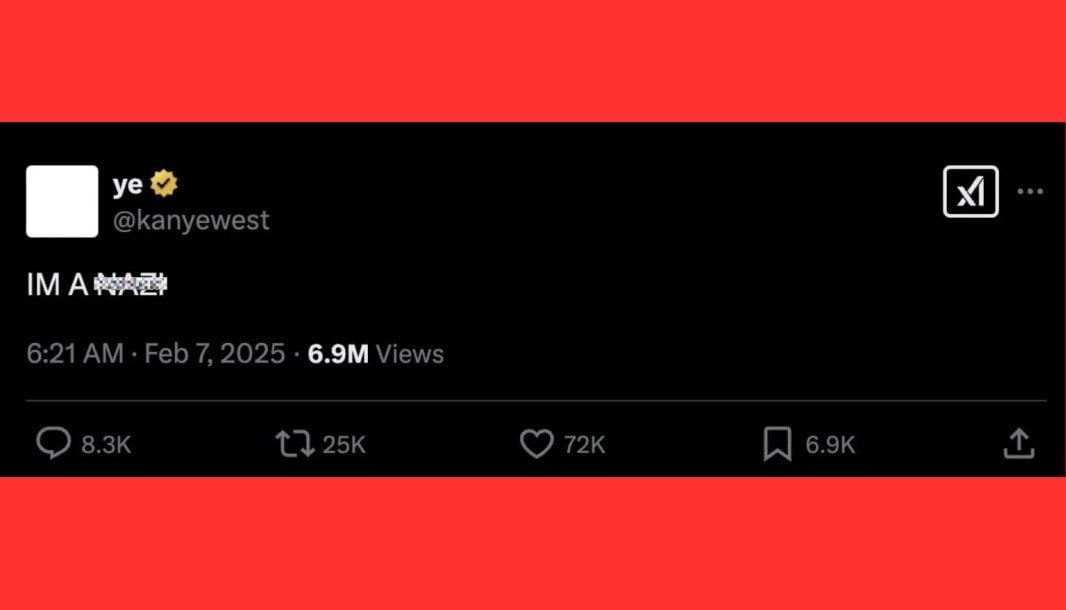The width and height of the screenshot is (1066, 610).
Task: Open the post via the X logo icon
Action: pos(969,191)
